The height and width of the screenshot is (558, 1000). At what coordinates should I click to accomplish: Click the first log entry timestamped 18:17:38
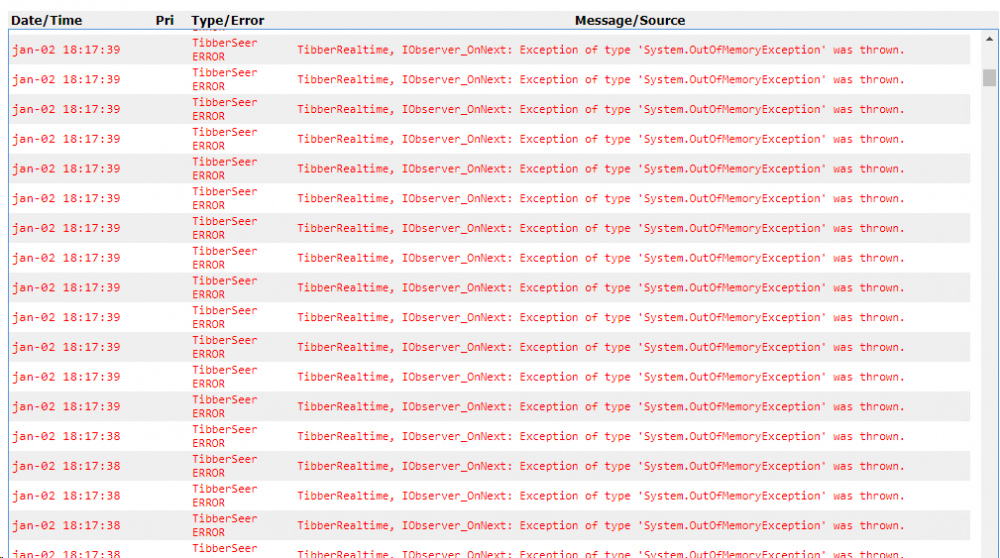pos(66,436)
